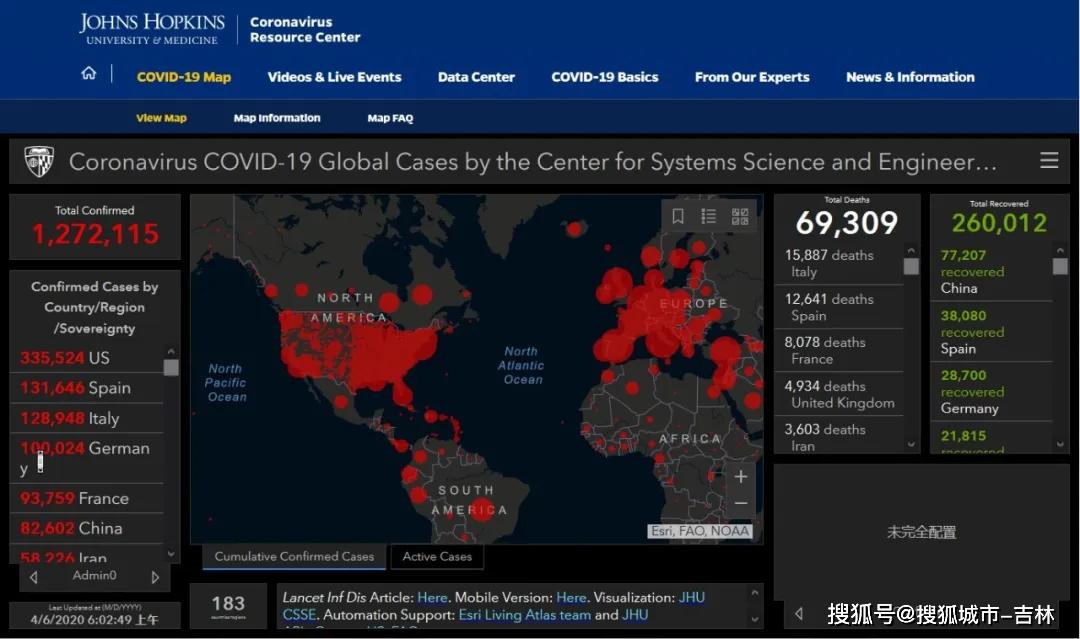1080x639 pixels.
Task: Click the Johns Hopkins University & Medicine logo
Action: pos(152,29)
